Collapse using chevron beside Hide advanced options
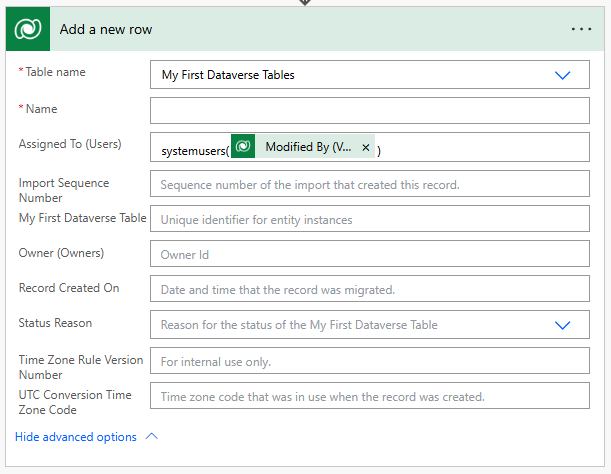This screenshot has height=474, width=611. click(x=152, y=437)
